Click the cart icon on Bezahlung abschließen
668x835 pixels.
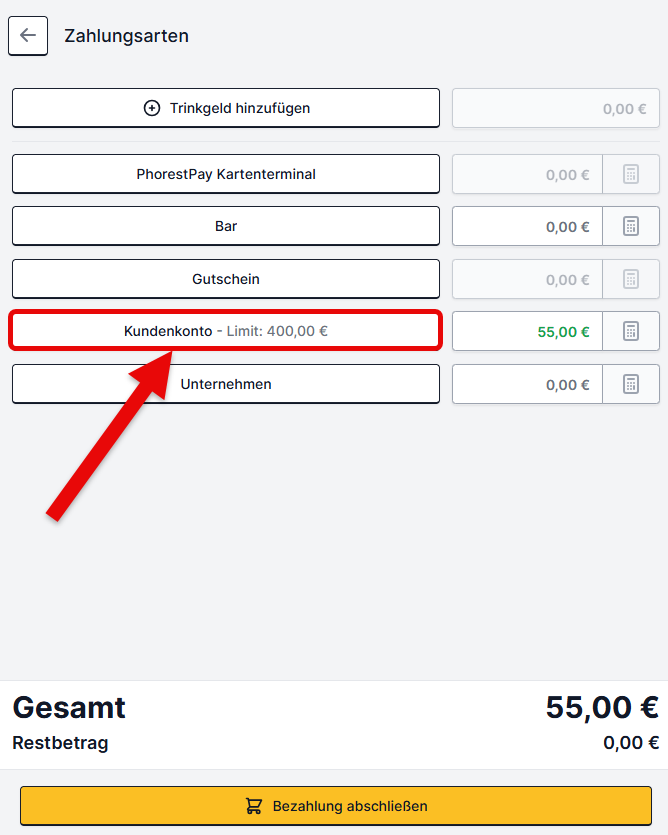[x=254, y=806]
